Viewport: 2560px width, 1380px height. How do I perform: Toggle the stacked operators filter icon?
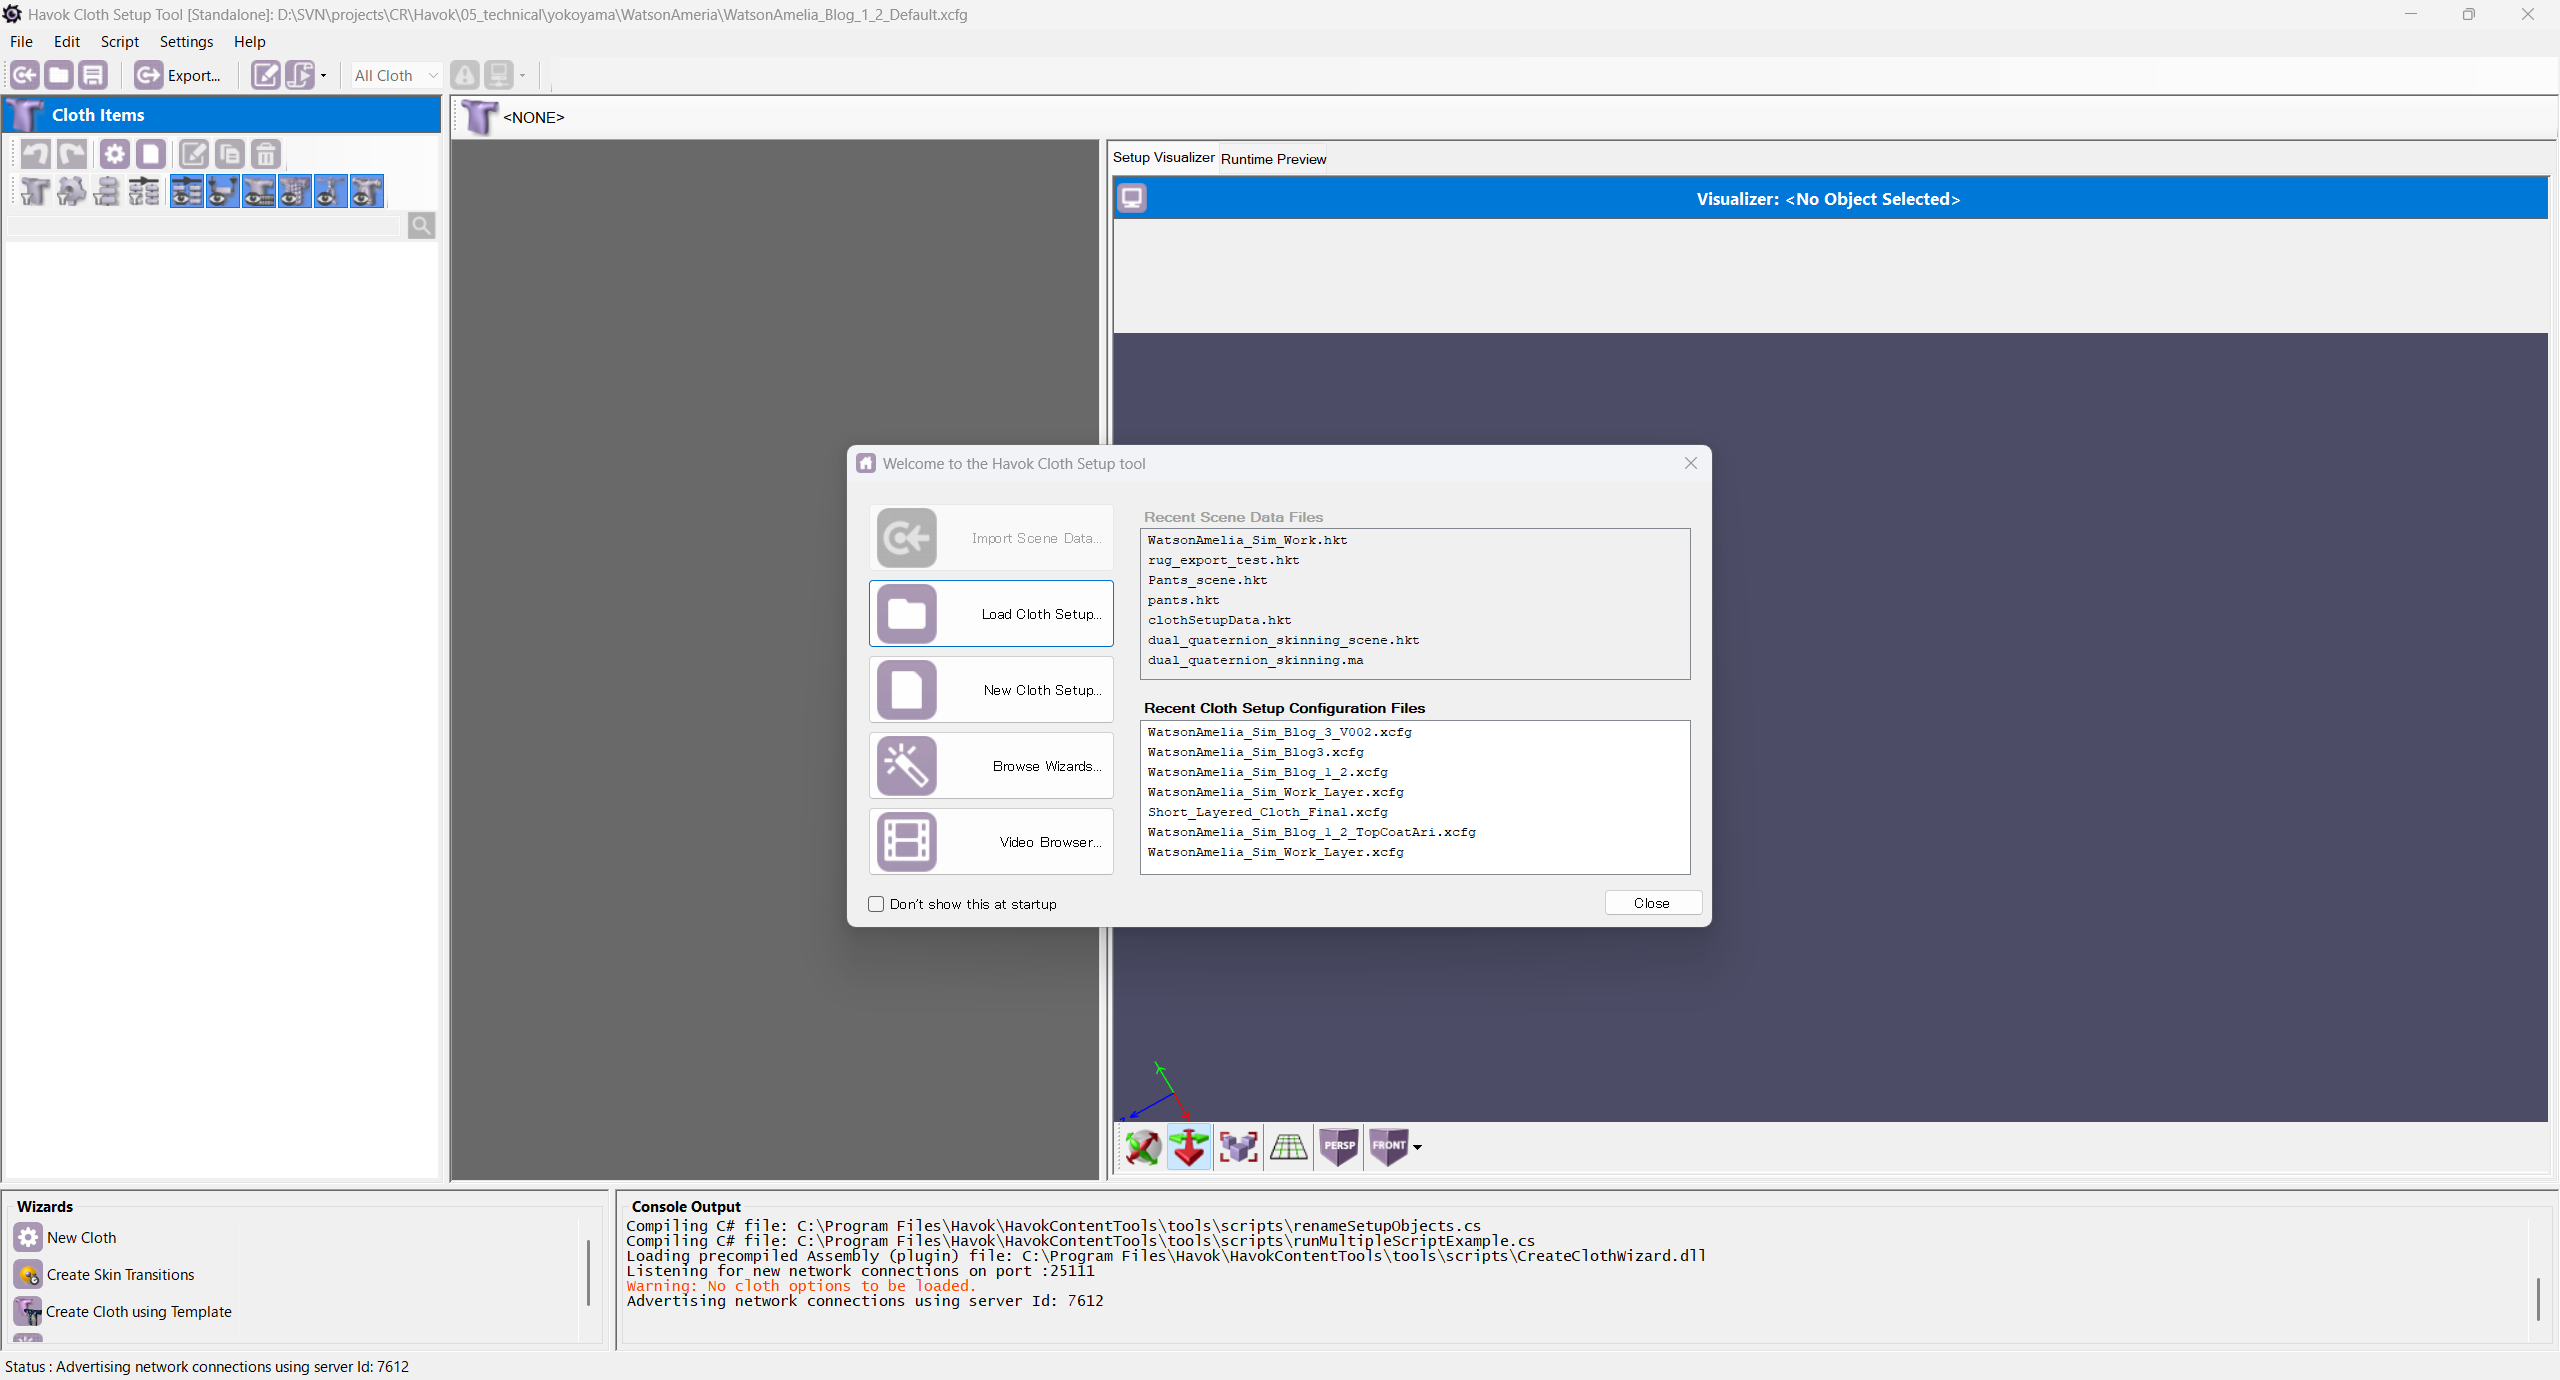click(x=107, y=191)
